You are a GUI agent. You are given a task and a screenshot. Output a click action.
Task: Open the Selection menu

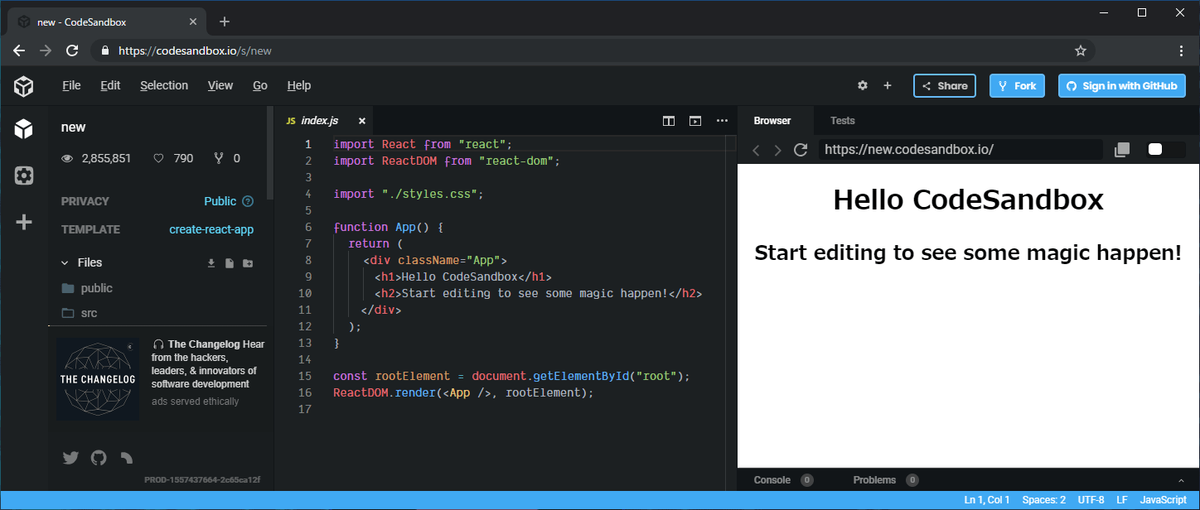click(164, 86)
